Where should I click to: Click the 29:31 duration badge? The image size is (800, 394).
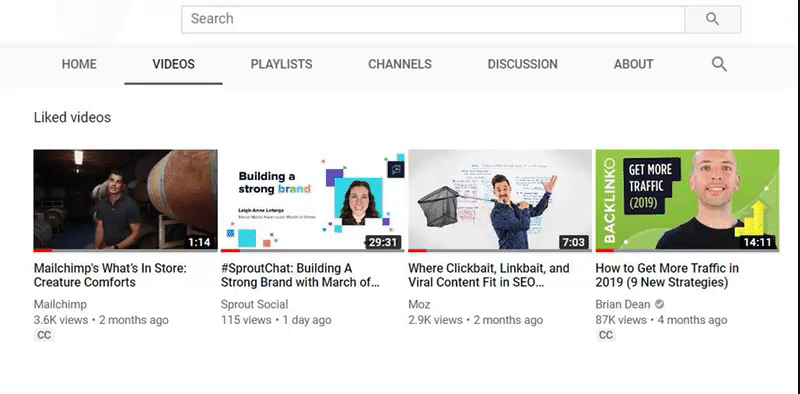click(x=383, y=242)
